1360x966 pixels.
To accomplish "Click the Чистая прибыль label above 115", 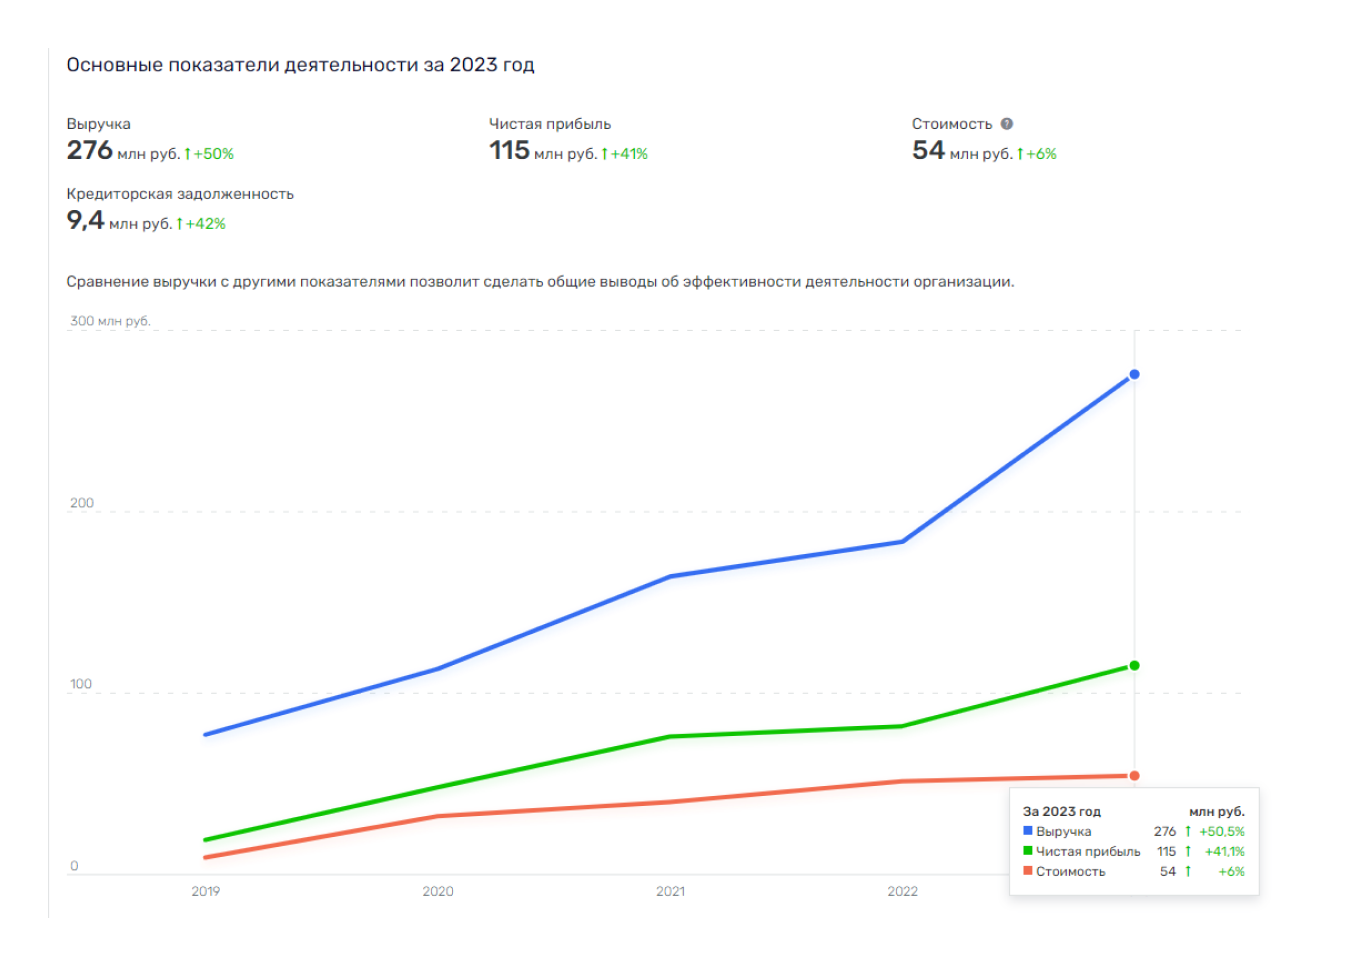I will pyautogui.click(x=550, y=124).
